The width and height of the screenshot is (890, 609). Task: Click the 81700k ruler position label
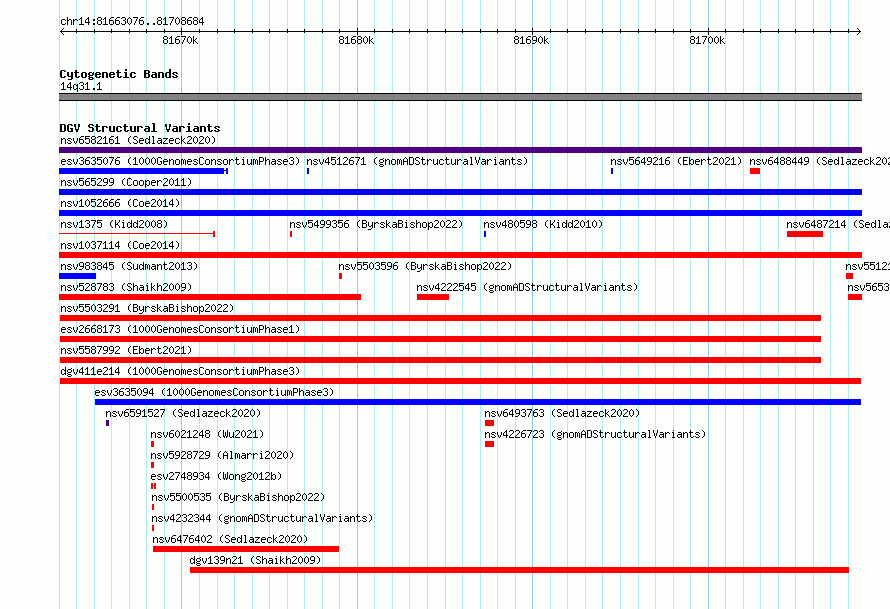pos(707,40)
